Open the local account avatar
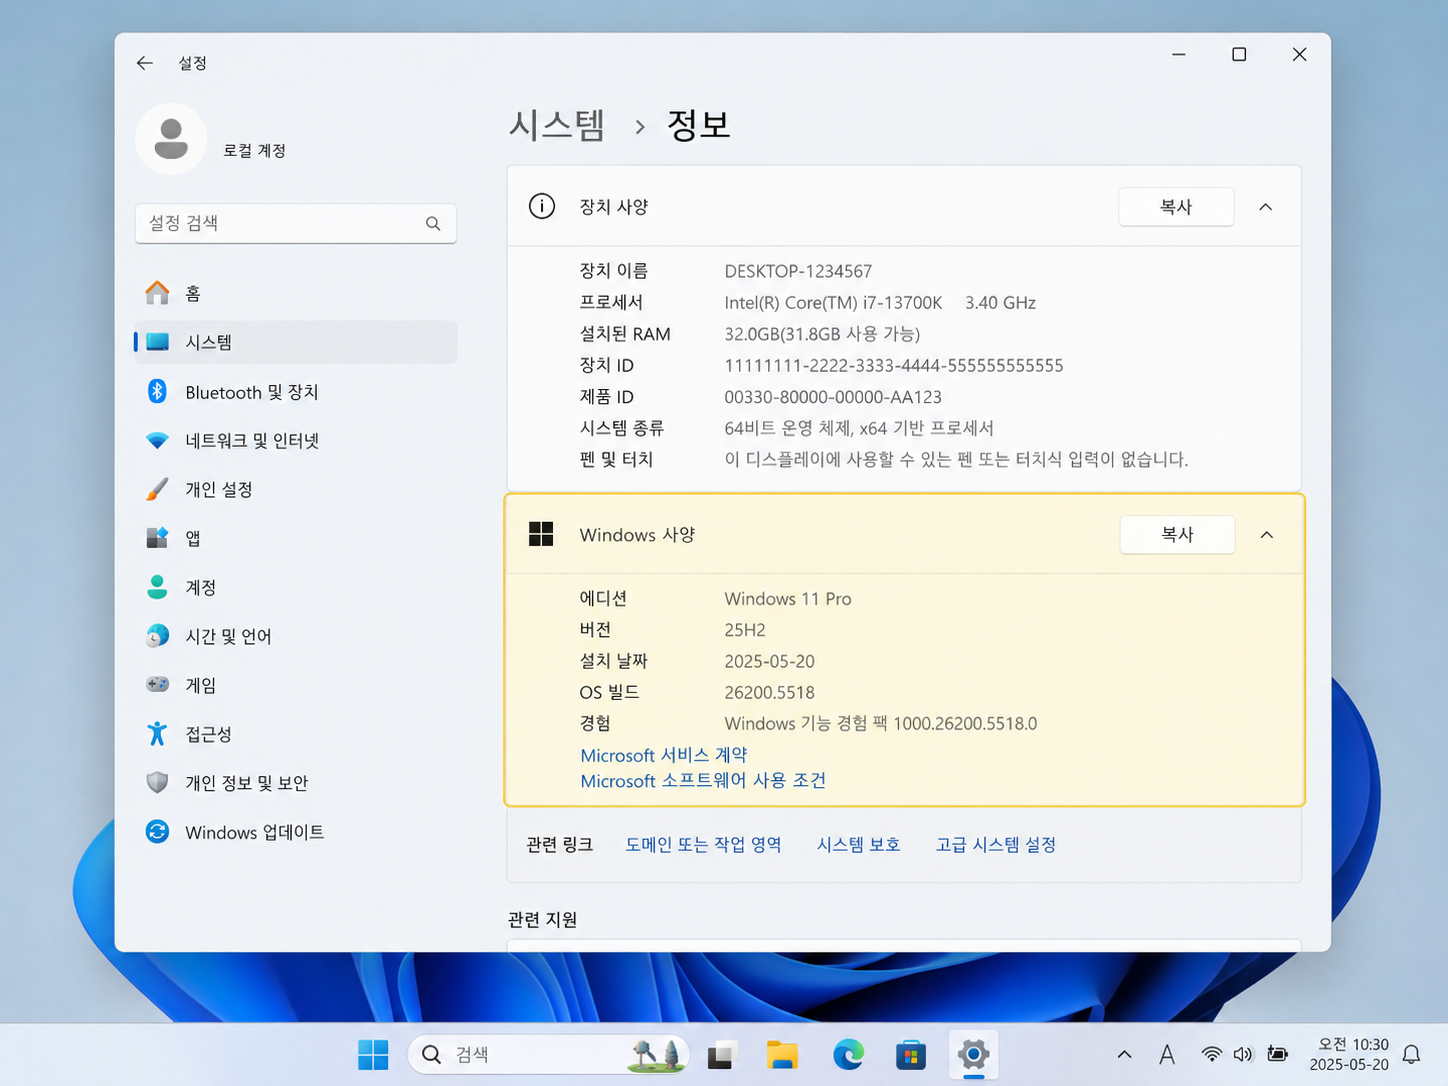The image size is (1448, 1086). coord(171,139)
